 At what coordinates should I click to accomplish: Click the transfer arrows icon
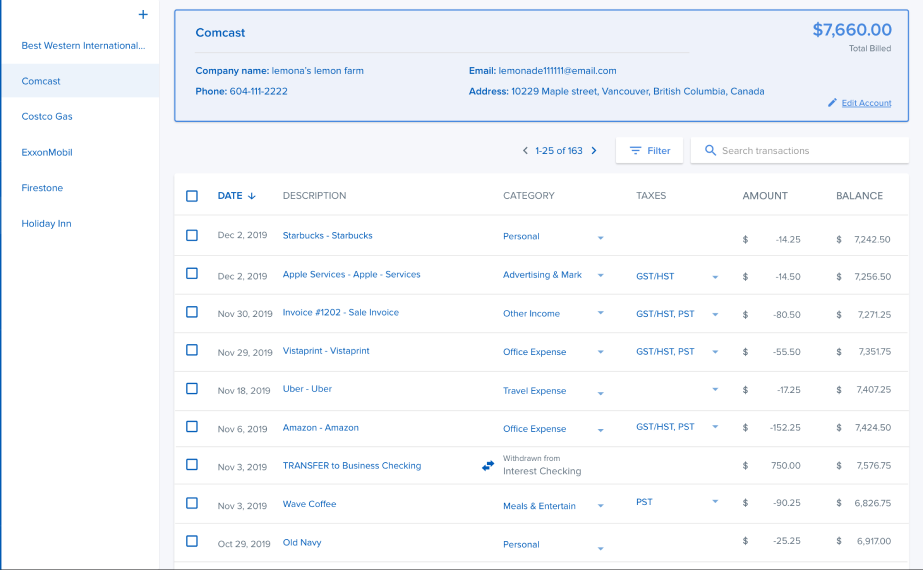click(488, 466)
